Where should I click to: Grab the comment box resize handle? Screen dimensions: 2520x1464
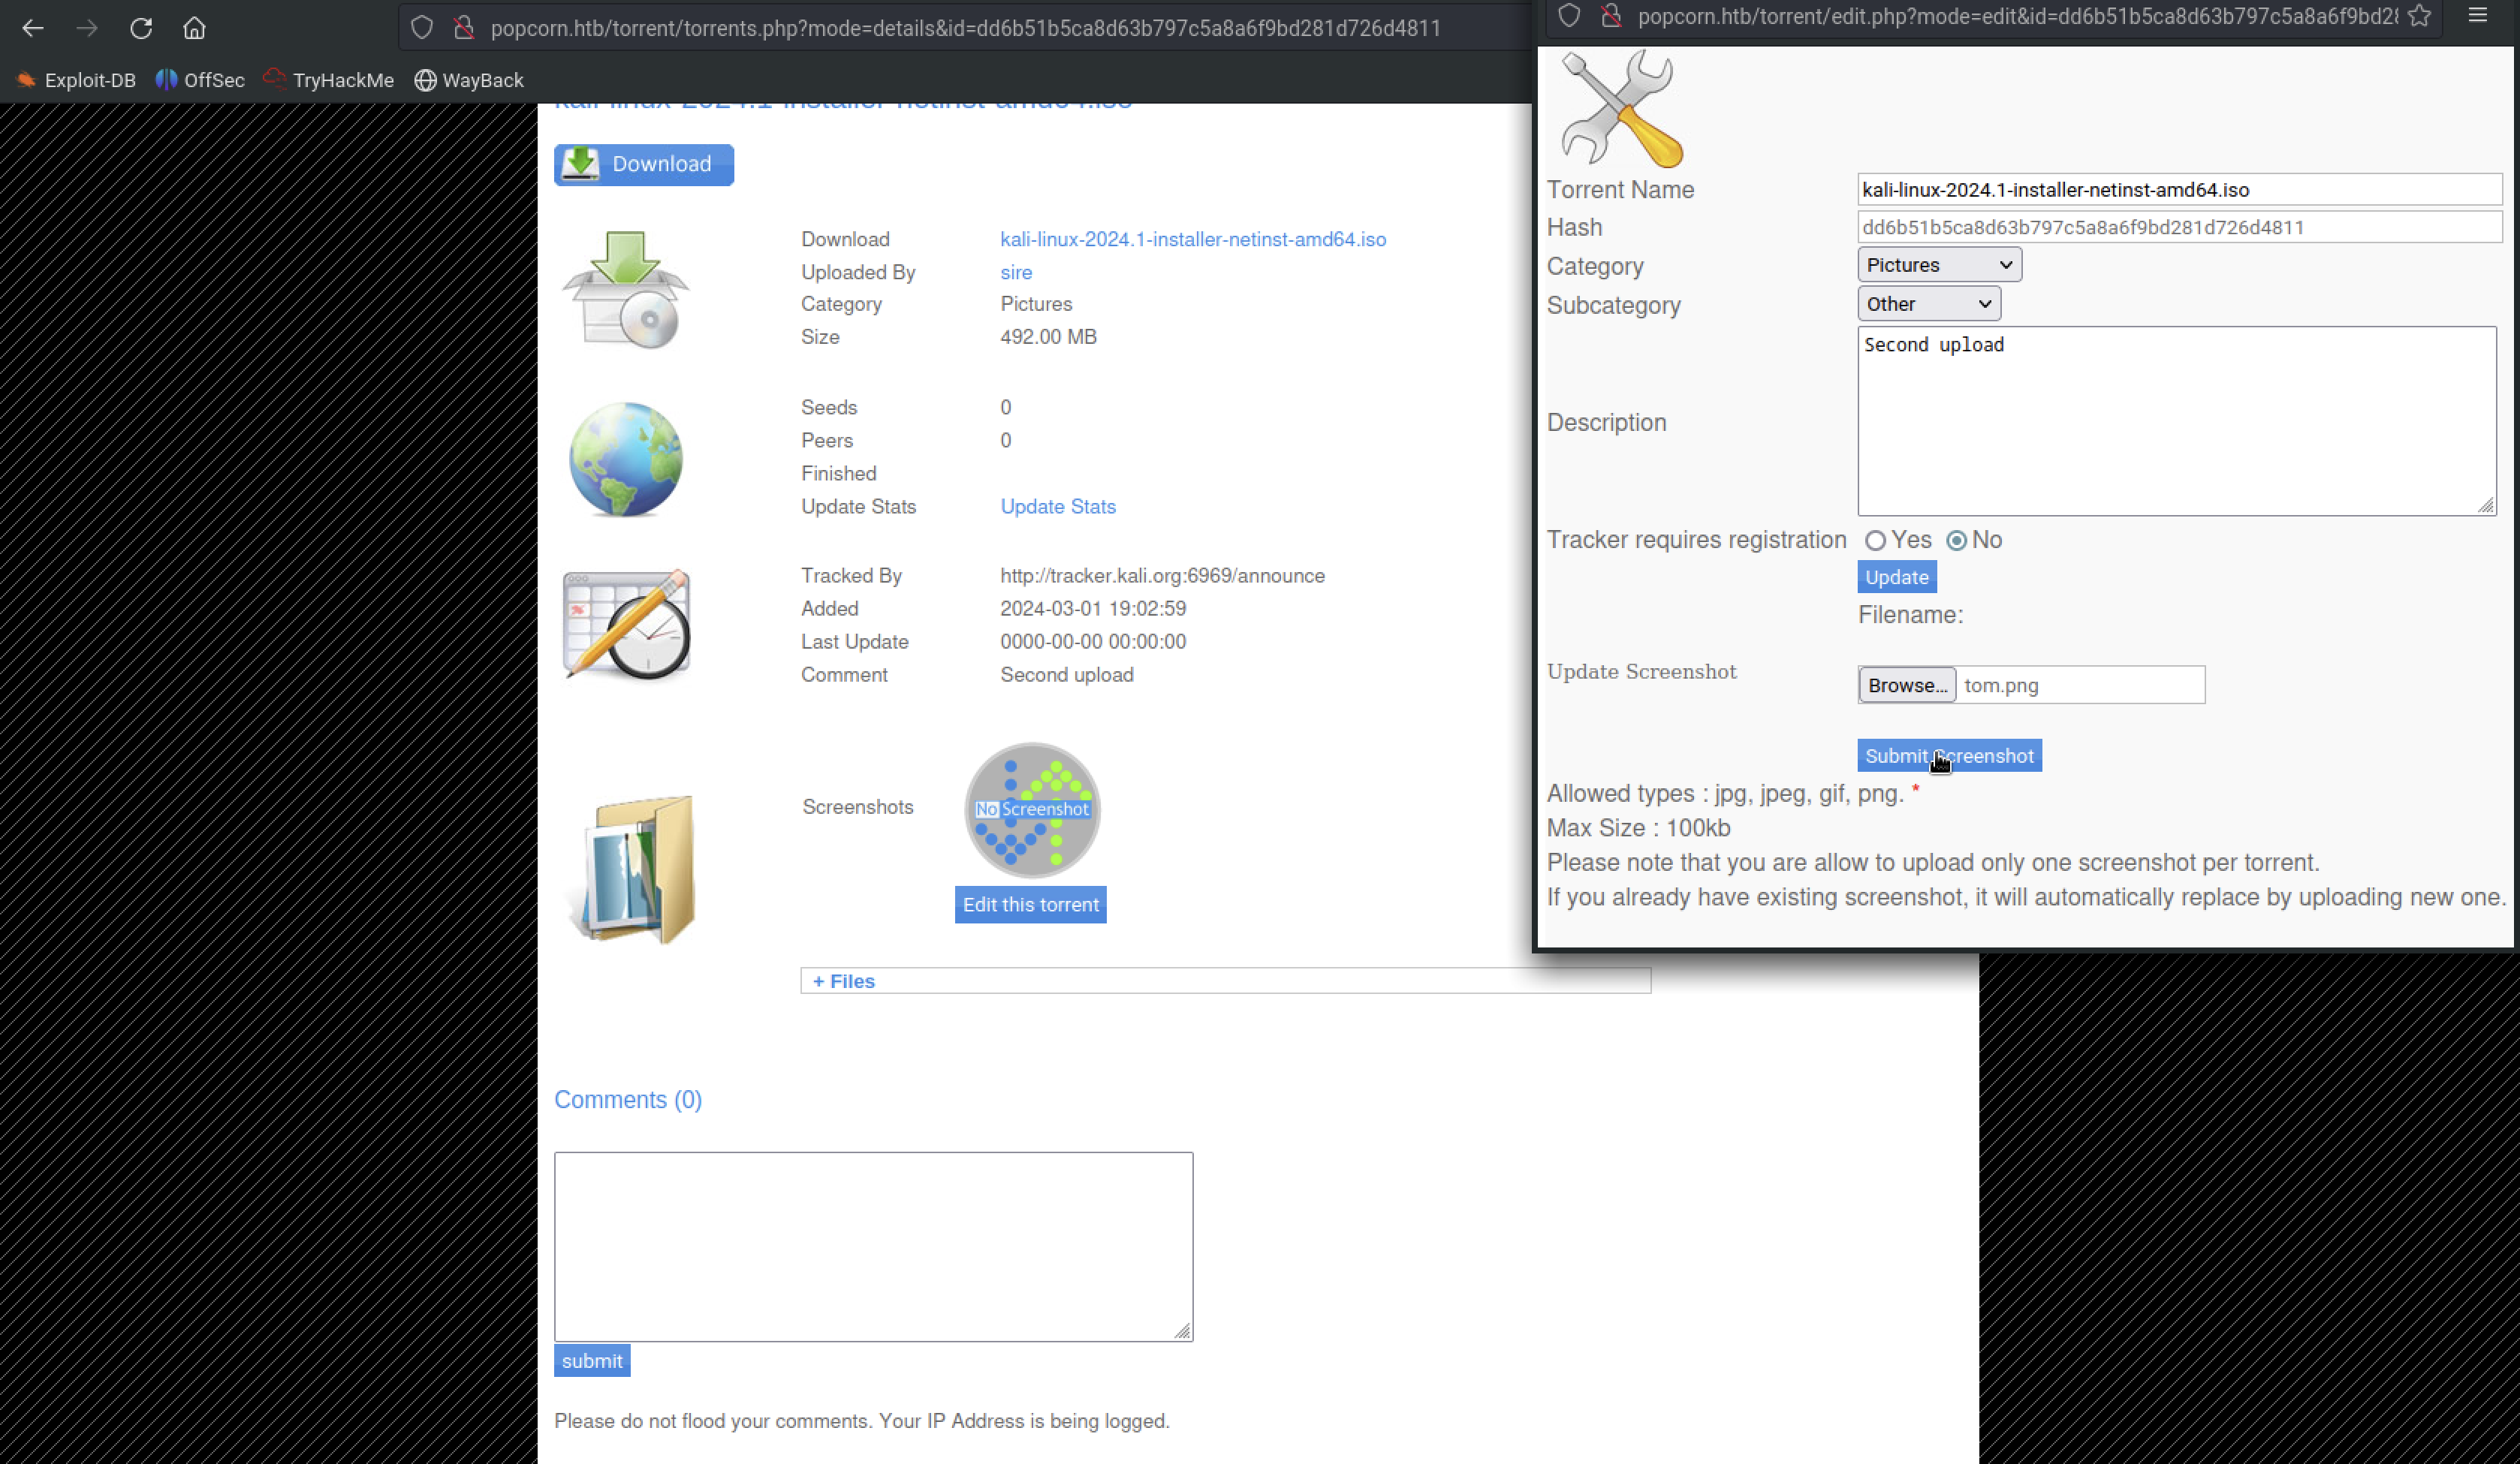(1182, 1331)
